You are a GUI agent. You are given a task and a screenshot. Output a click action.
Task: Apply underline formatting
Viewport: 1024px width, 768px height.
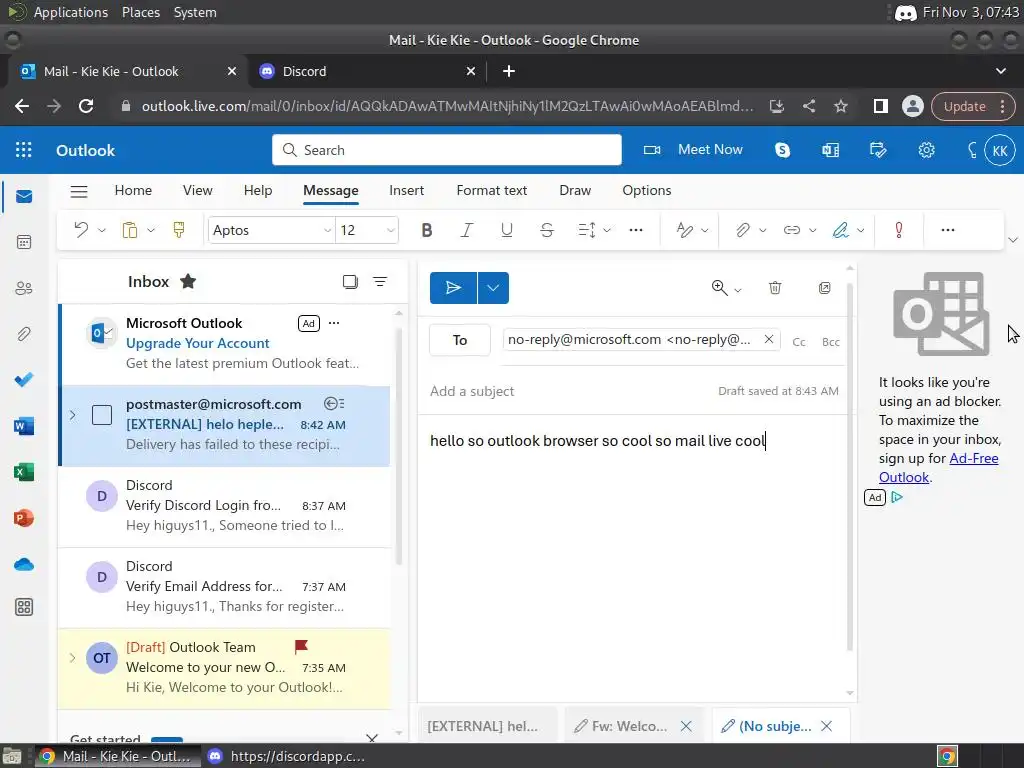coord(507,230)
